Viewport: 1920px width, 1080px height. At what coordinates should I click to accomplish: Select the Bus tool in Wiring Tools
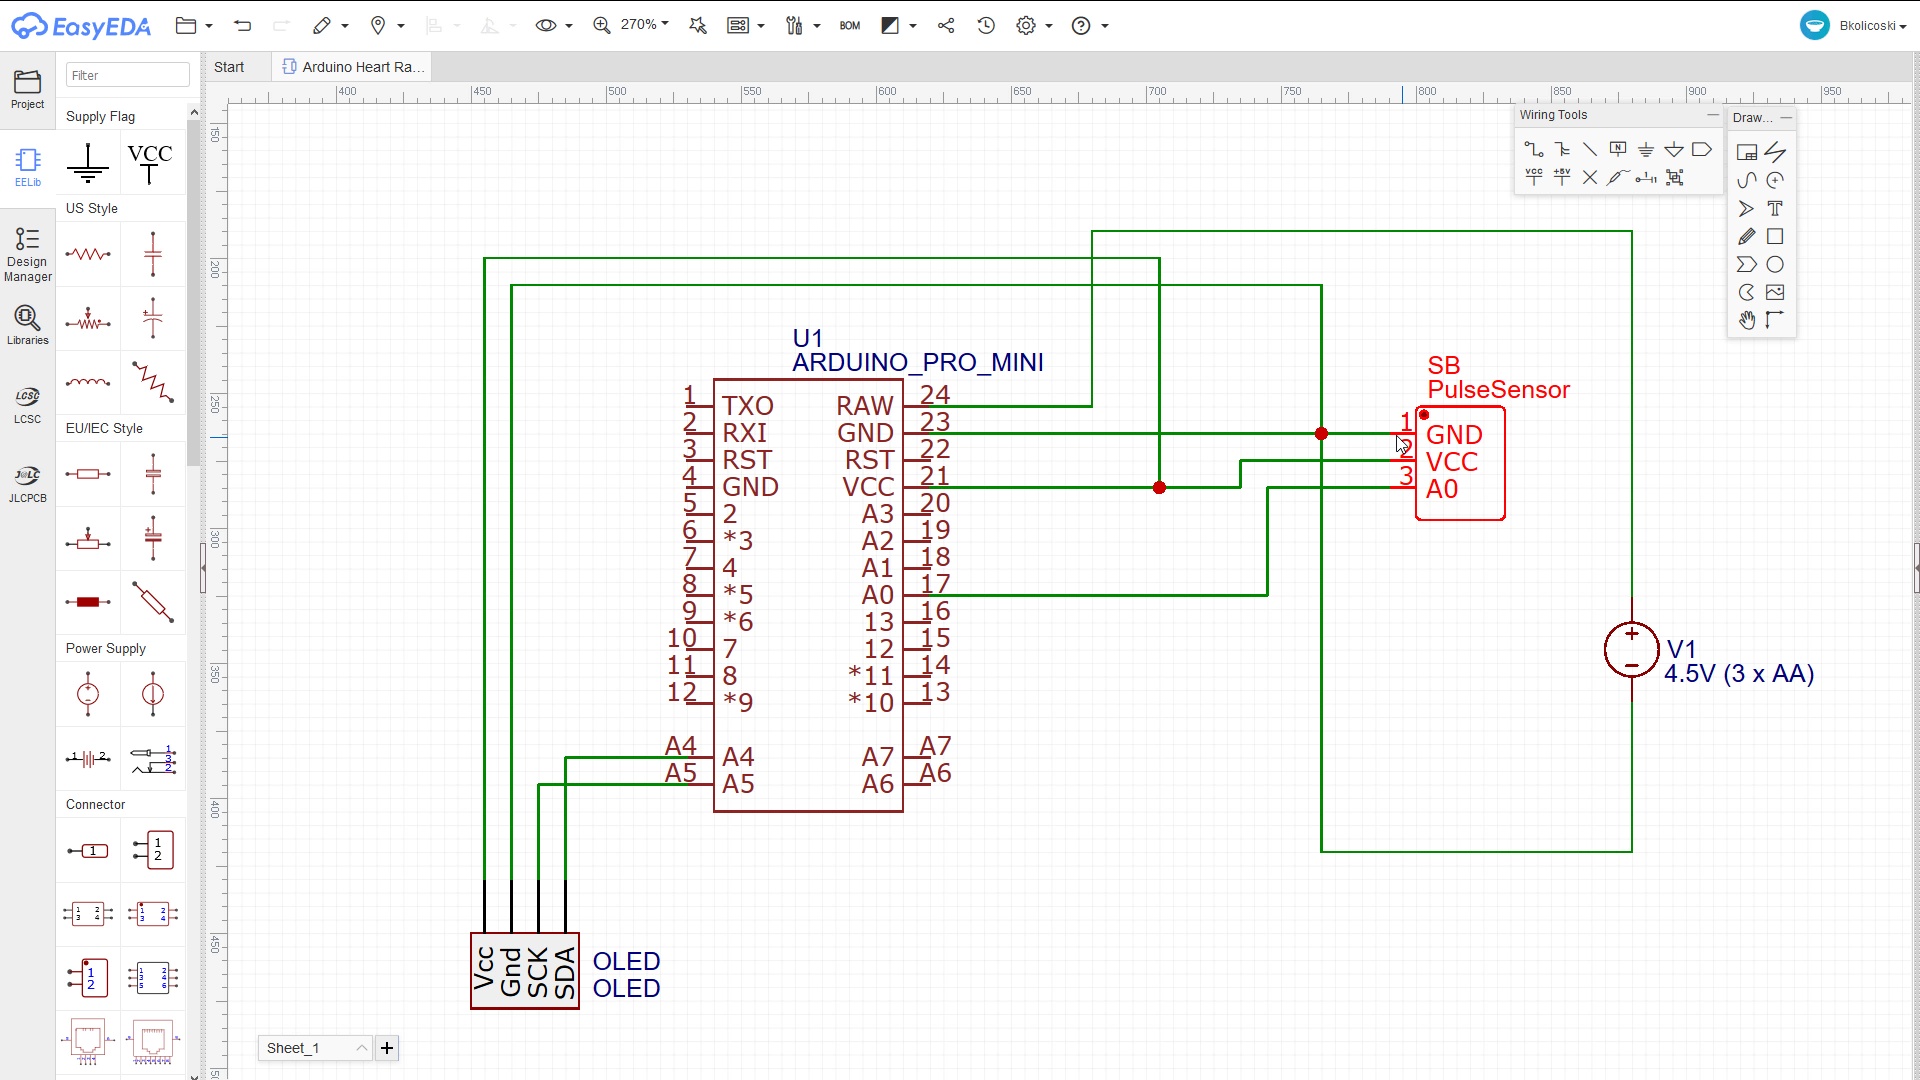click(x=1562, y=150)
